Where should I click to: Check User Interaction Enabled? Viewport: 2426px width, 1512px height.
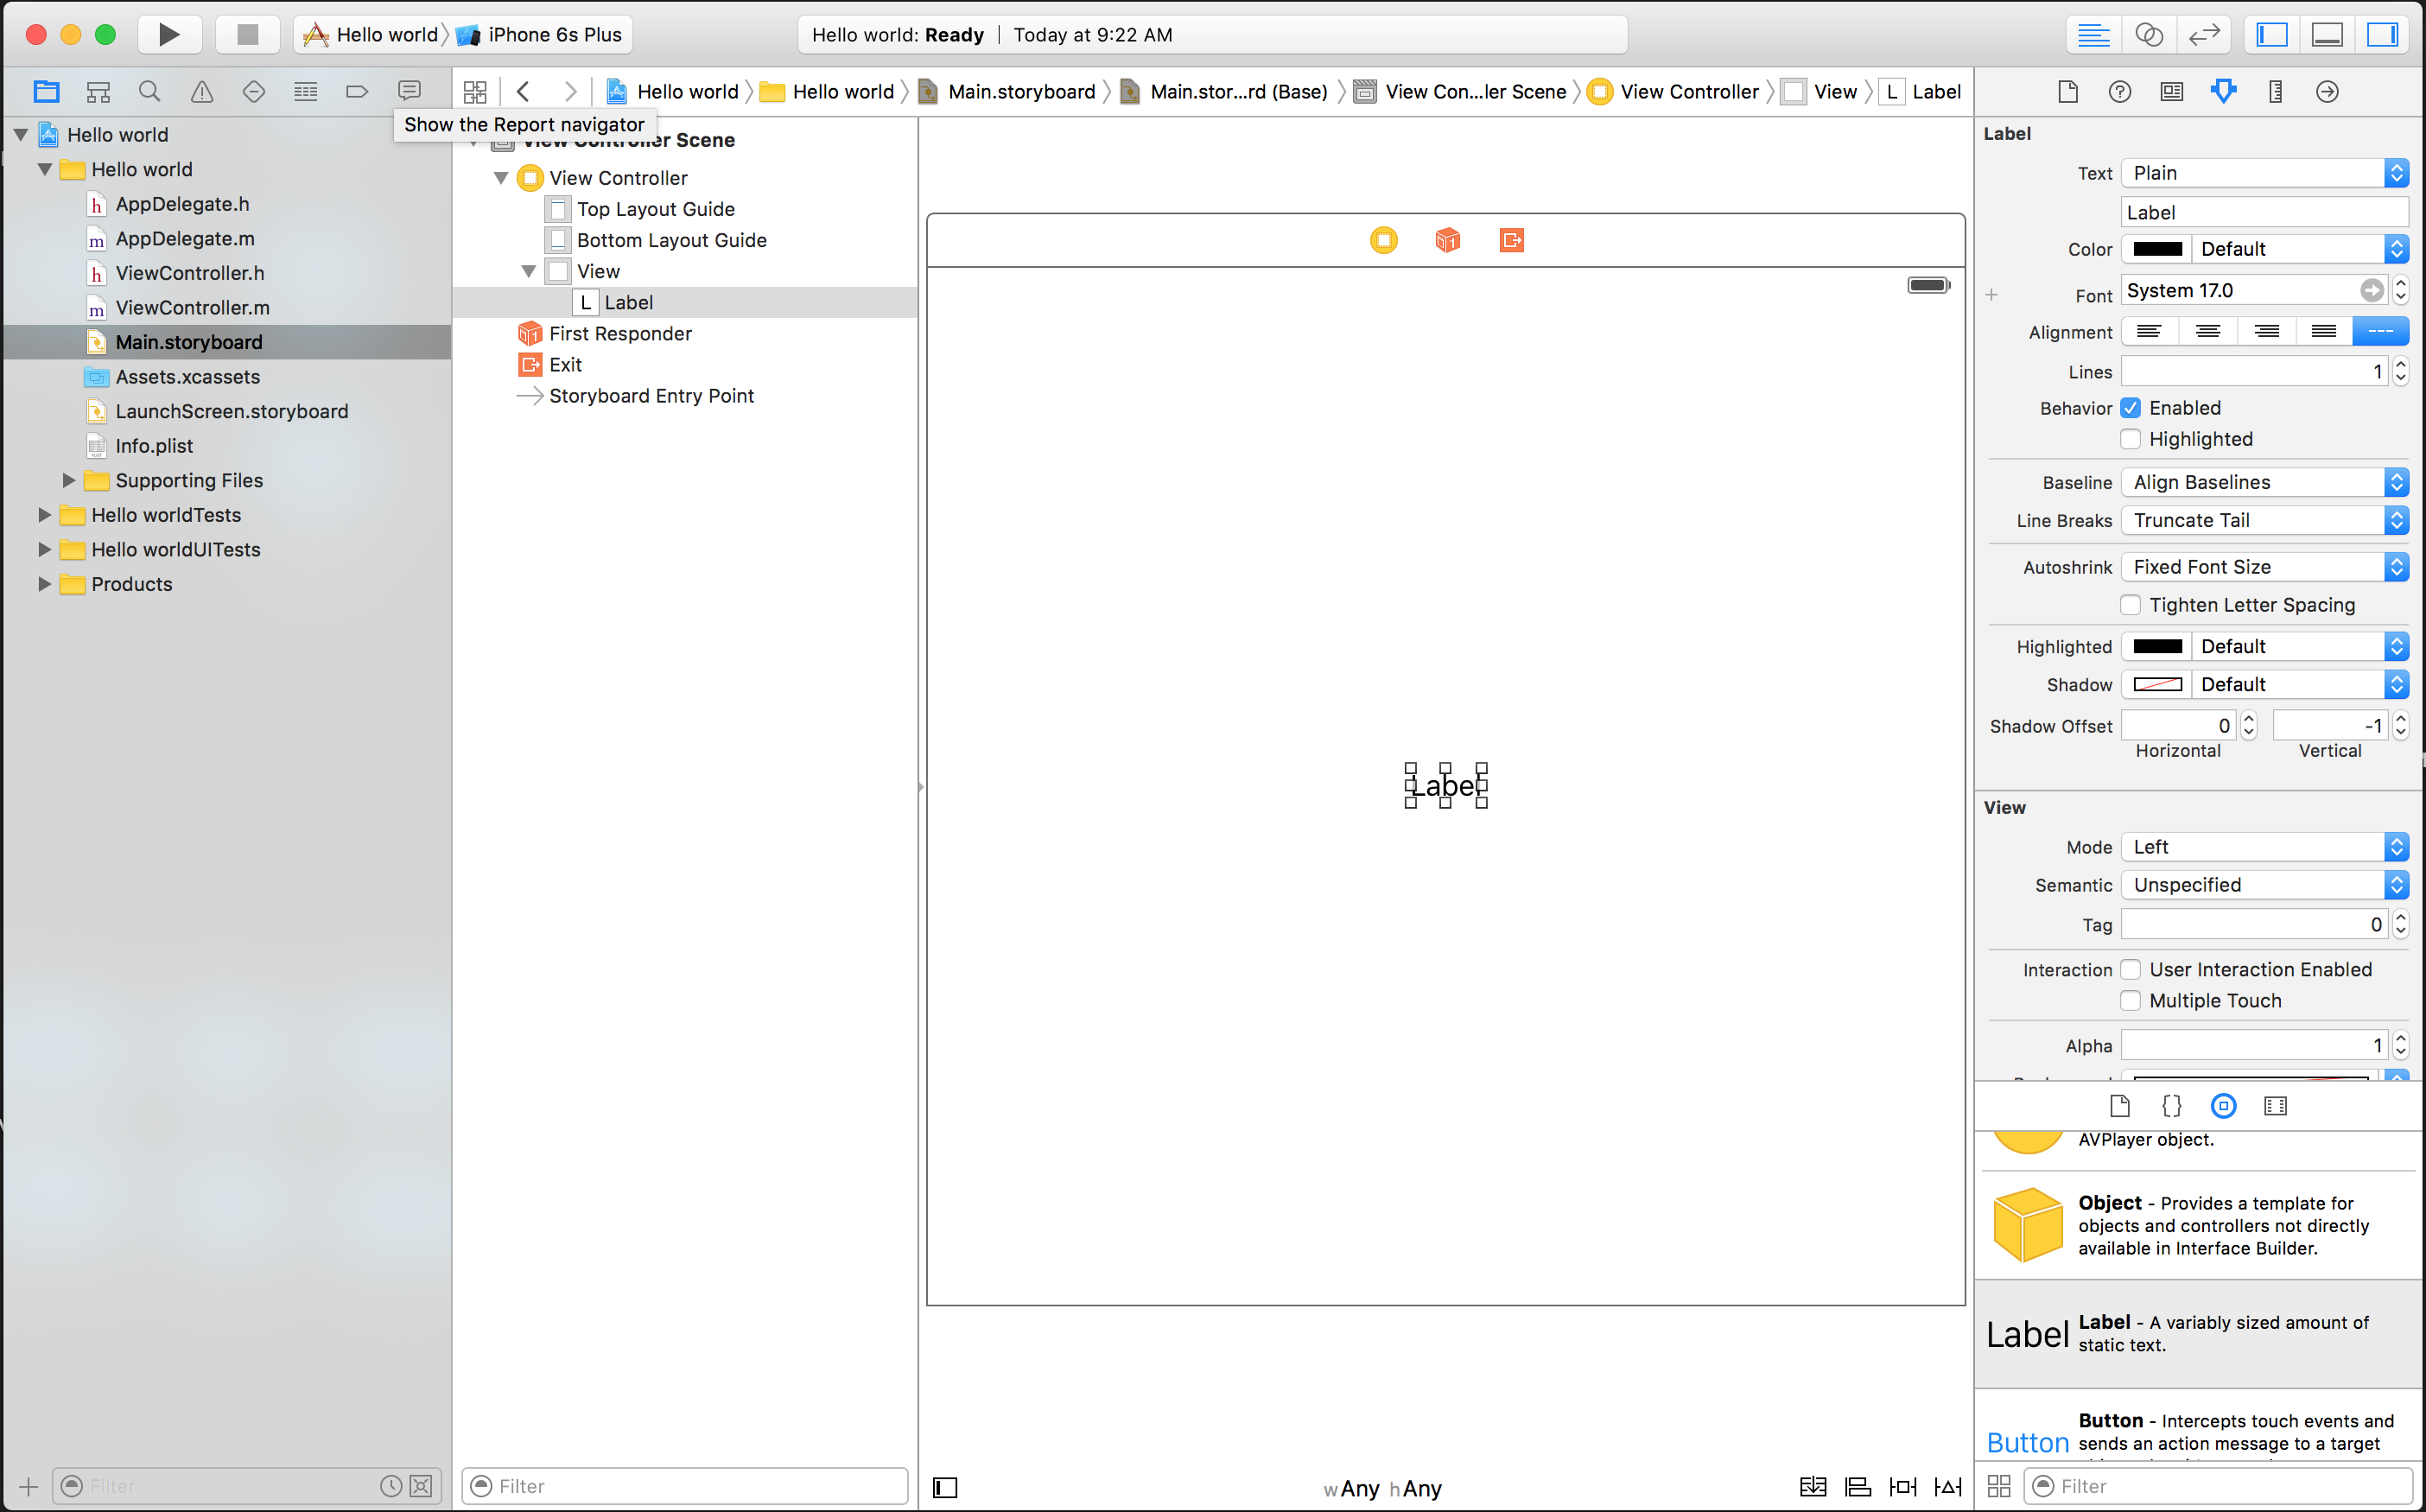(x=2131, y=969)
